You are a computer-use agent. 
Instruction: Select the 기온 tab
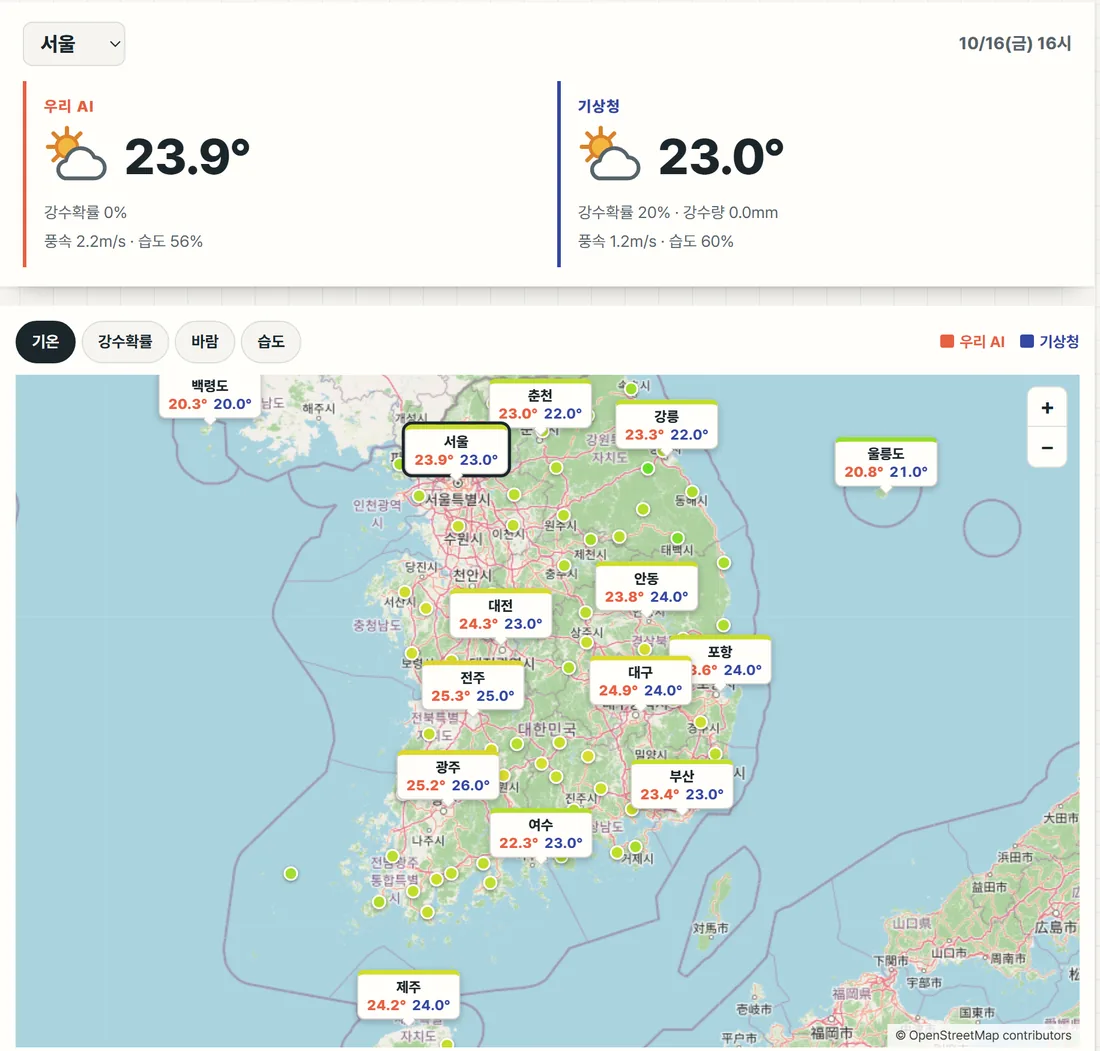pos(46,342)
